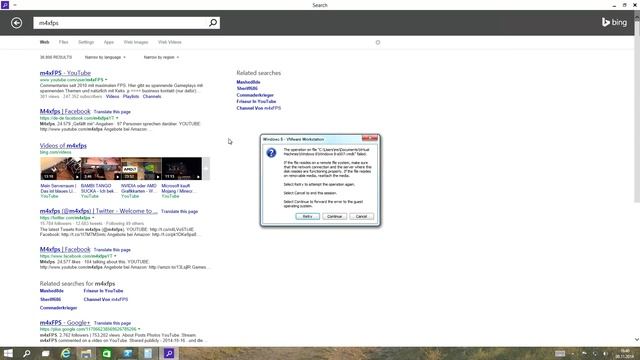Click the Search app title bar icon
640x360 pixels.
point(5,4)
